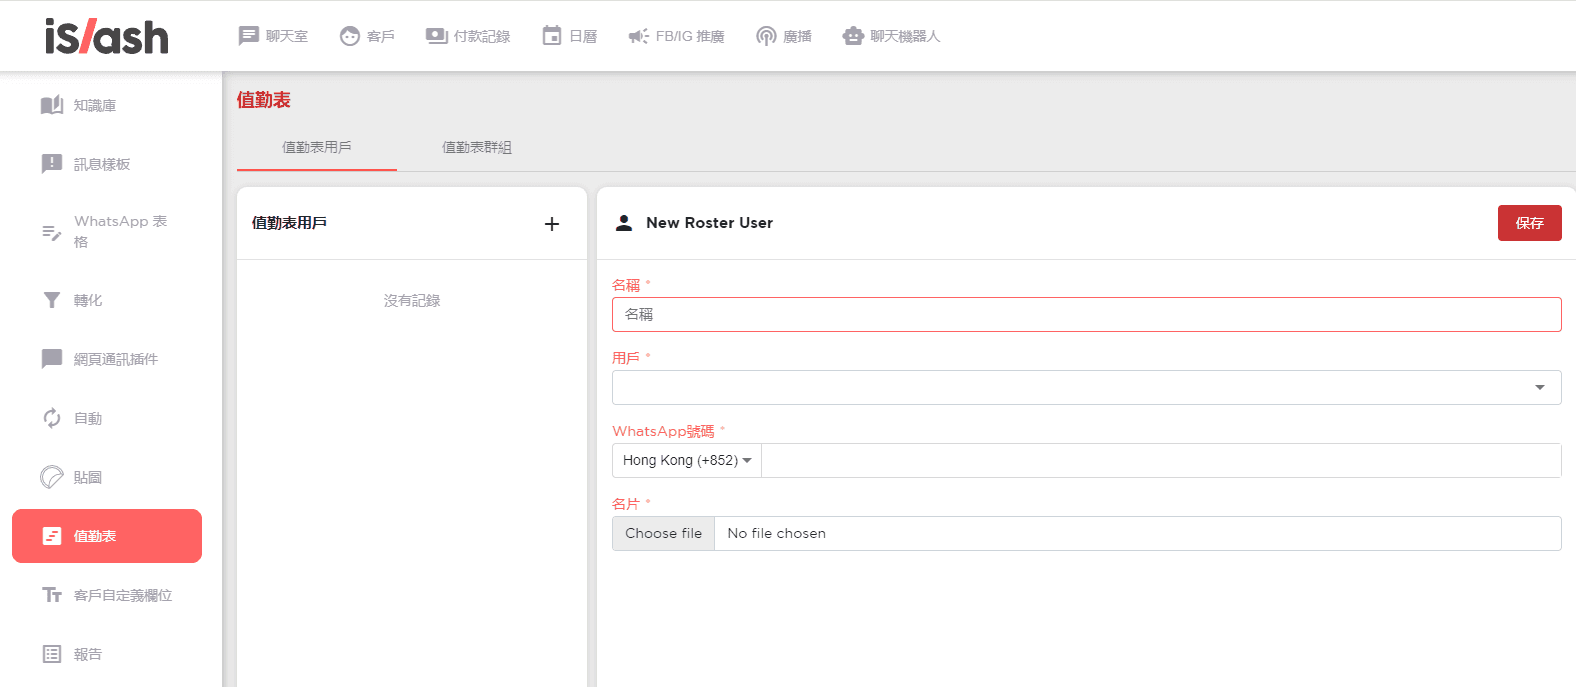1576x687 pixels.
Task: Switch to the 值勤表用戶 tab
Action: (317, 147)
